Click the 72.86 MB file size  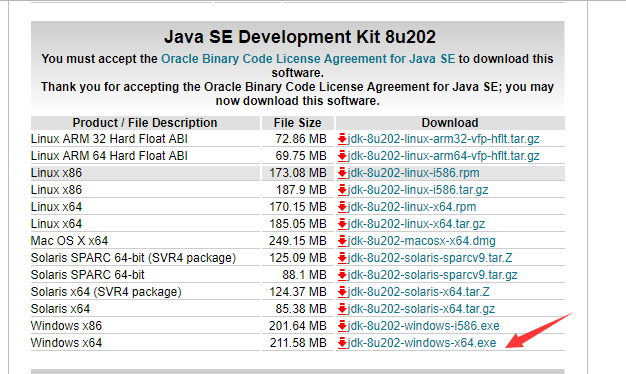pyautogui.click(x=301, y=139)
